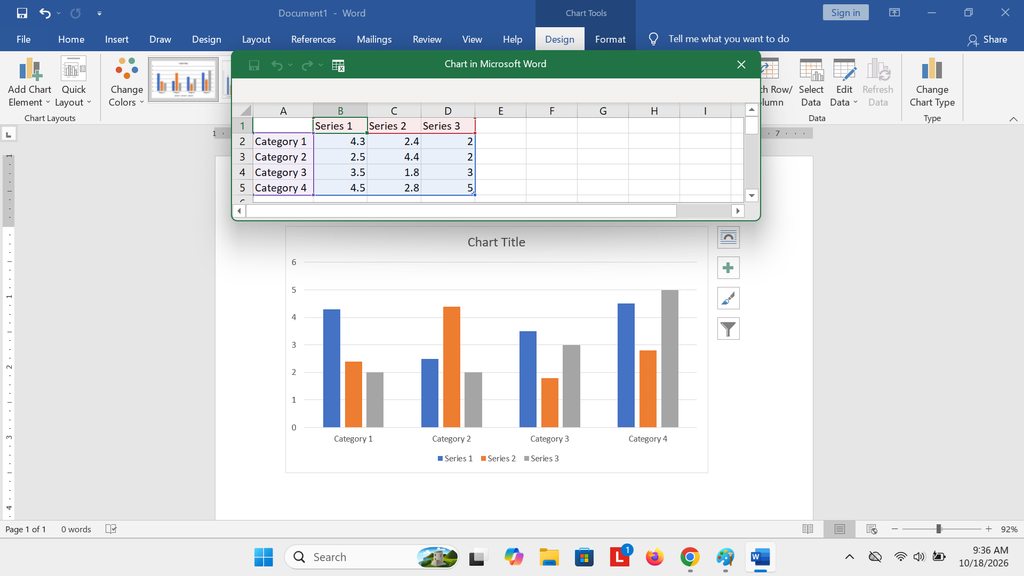
Task: Click the Page 1 of 1 indicator
Action: (x=26, y=529)
